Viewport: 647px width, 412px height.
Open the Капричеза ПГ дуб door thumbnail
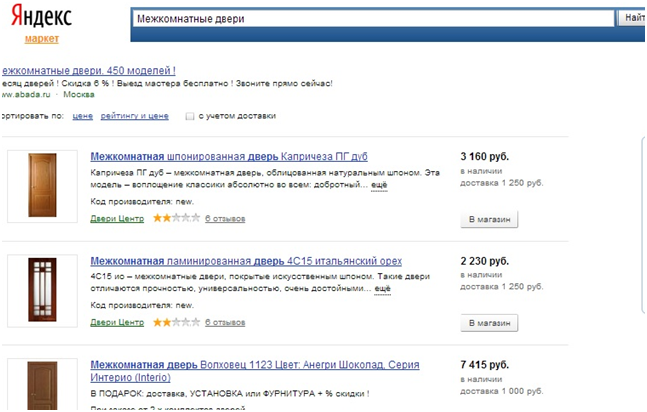coord(42,185)
